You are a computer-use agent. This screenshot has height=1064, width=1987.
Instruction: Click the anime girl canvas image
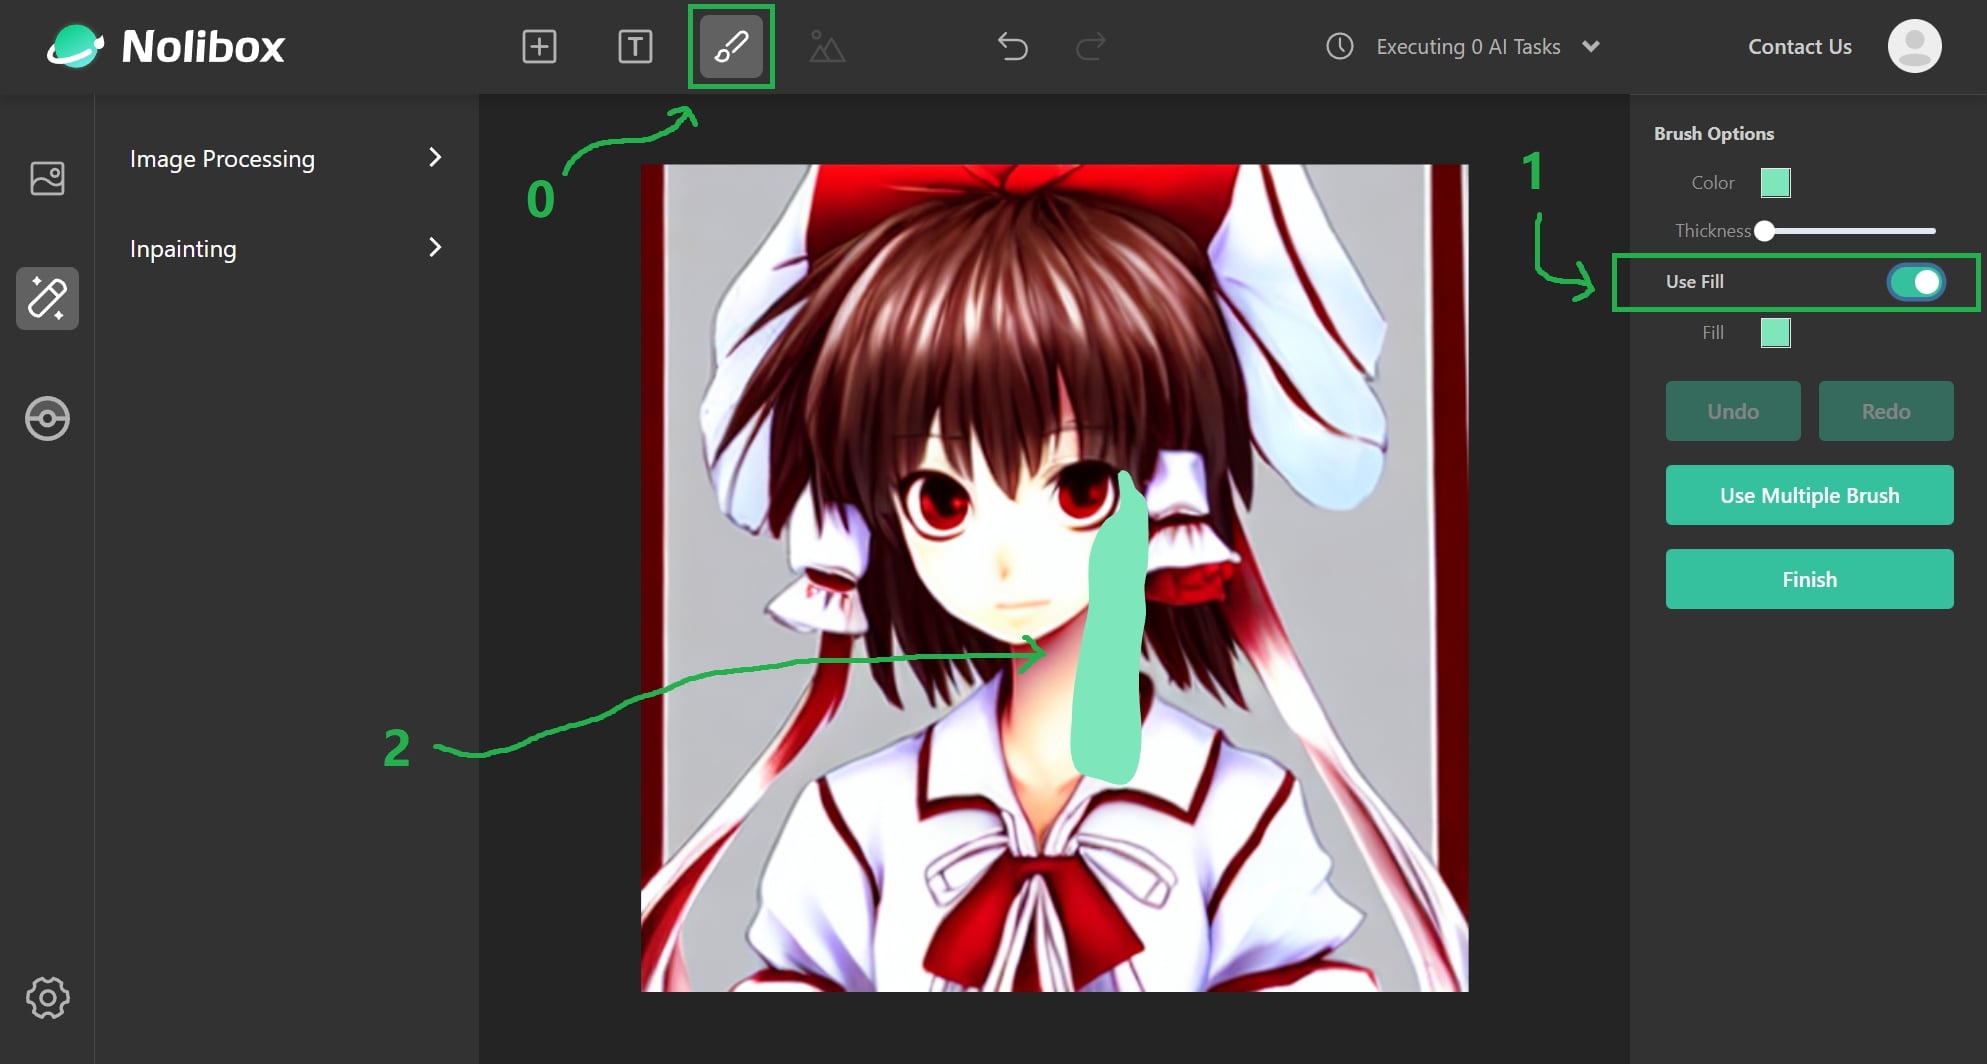click(x=1054, y=578)
